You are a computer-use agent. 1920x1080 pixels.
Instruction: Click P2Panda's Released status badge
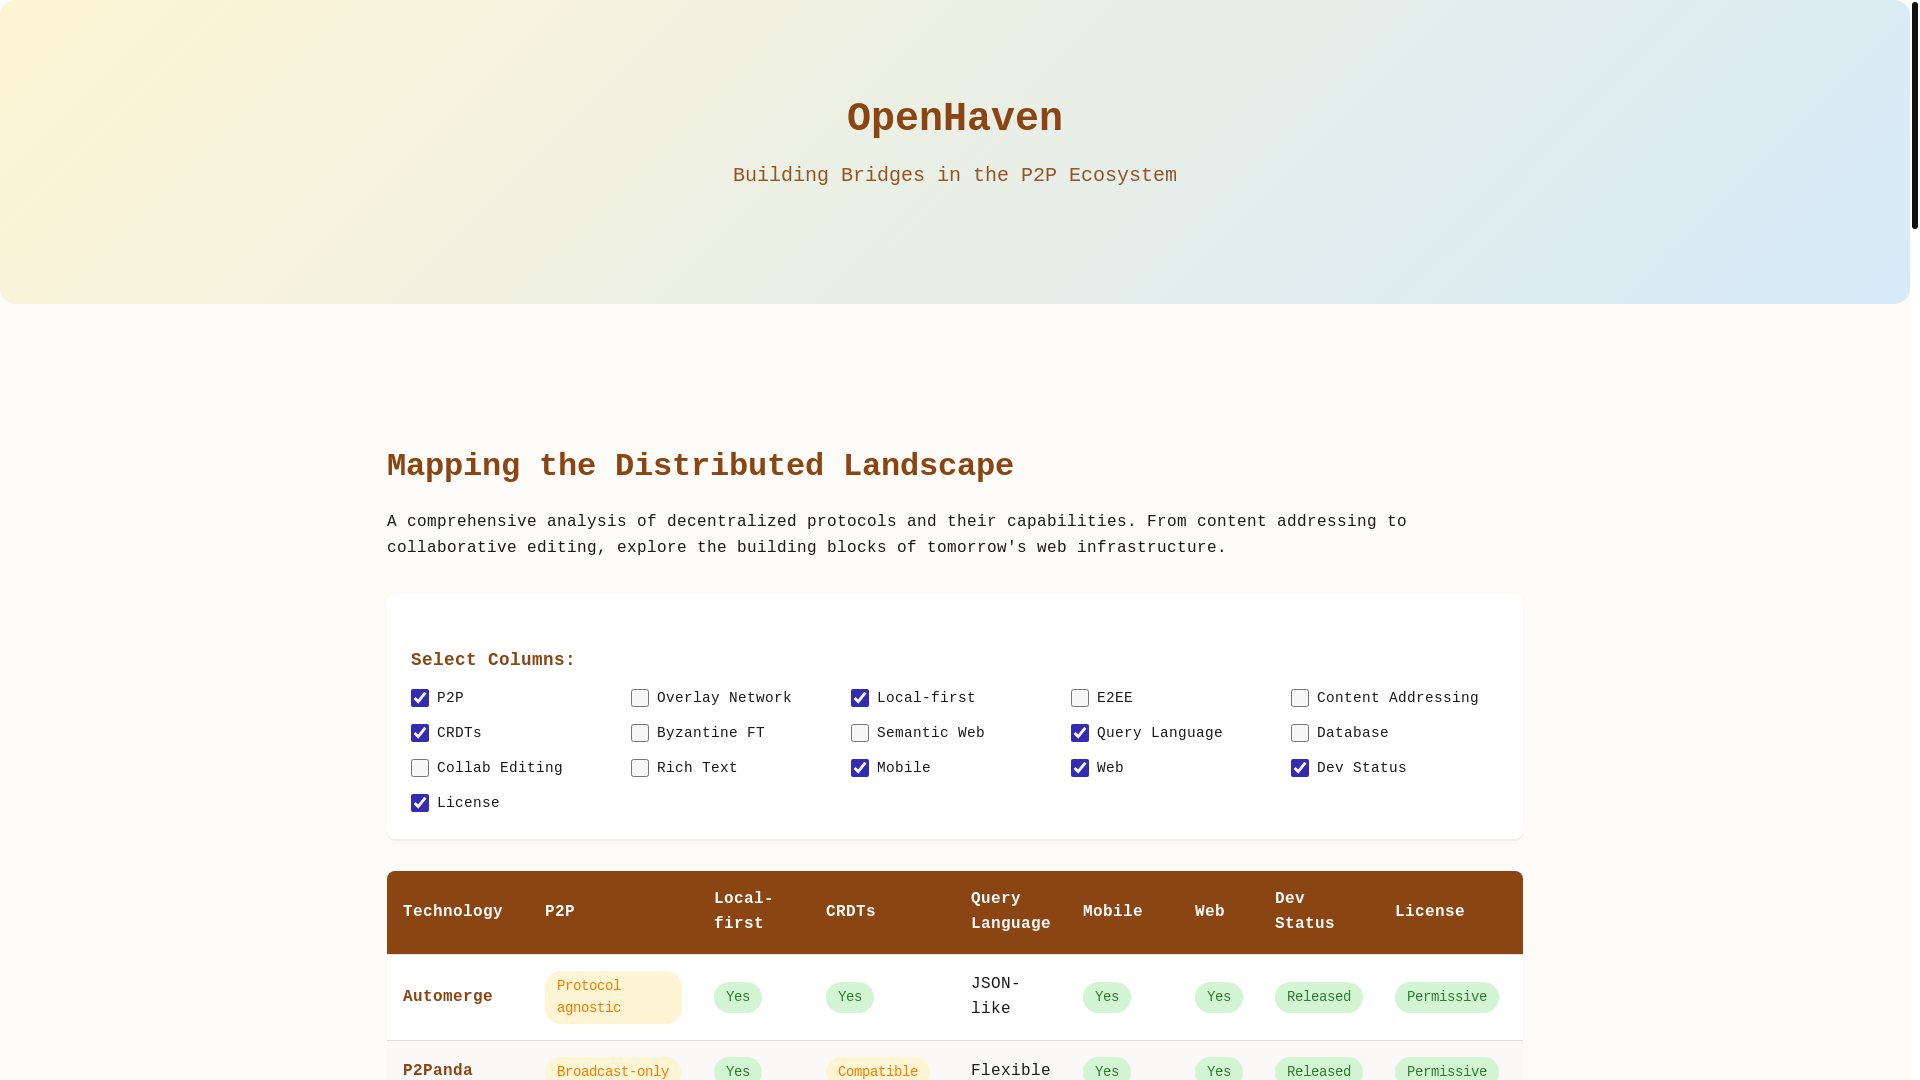click(1319, 1069)
